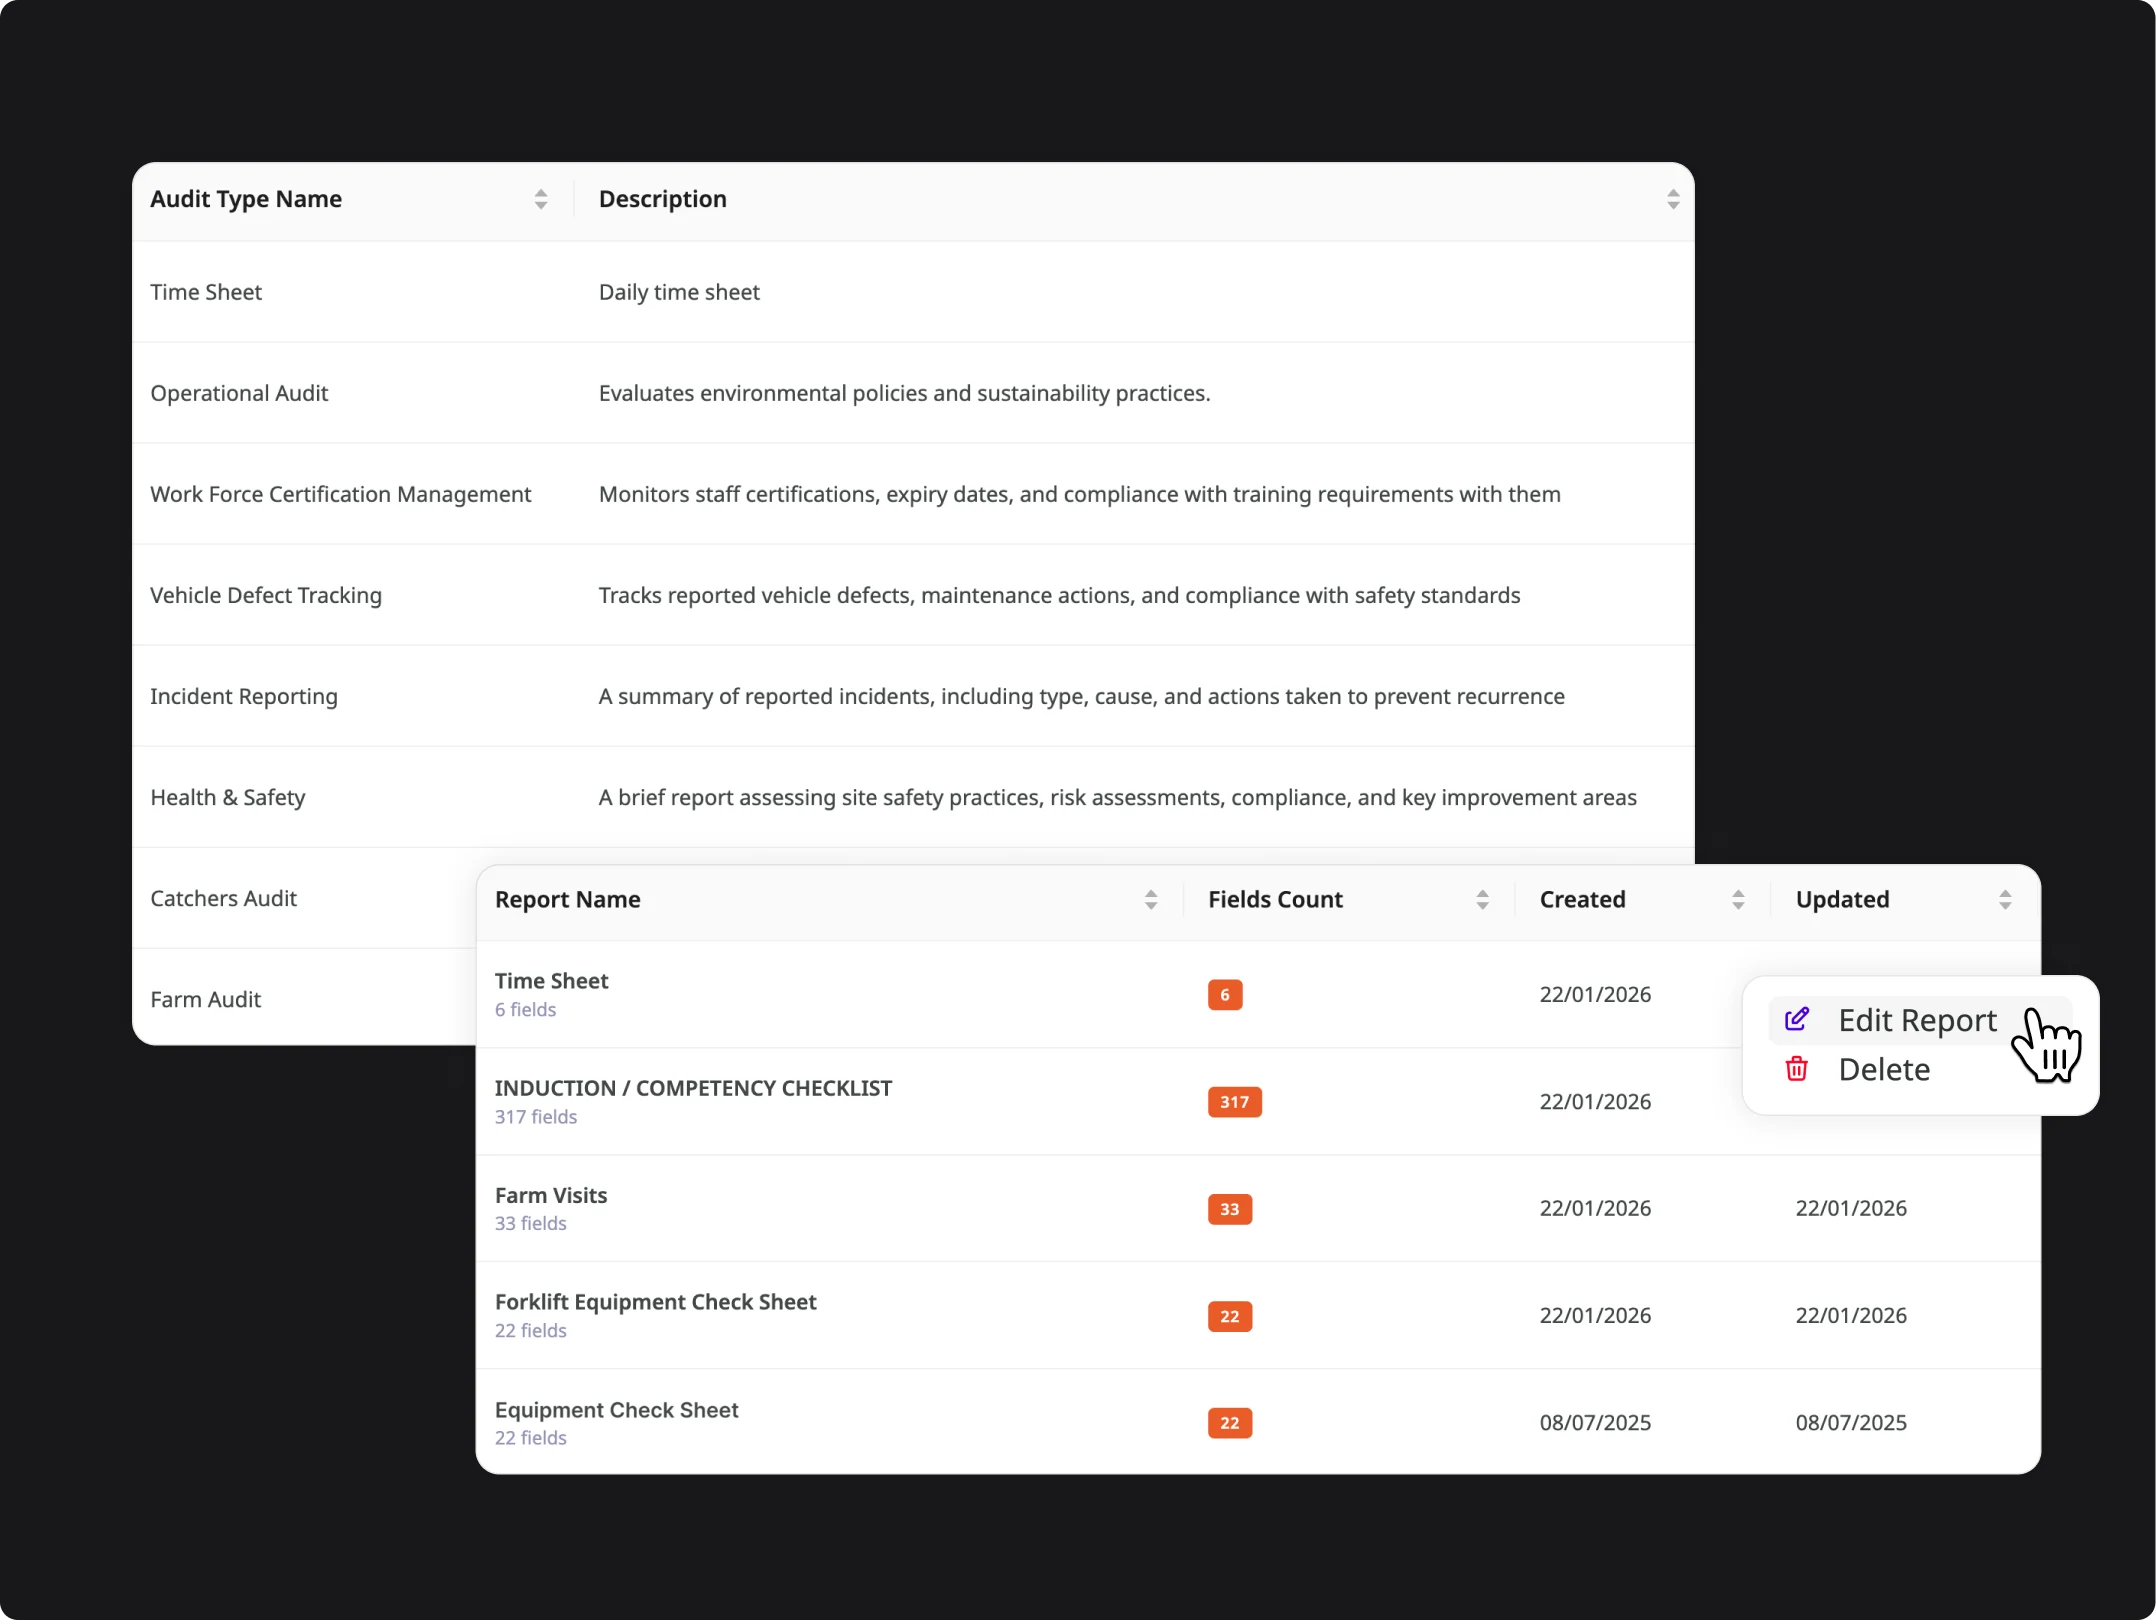Click the Description column sort arrows
Viewport: 2156px width, 1620px height.
click(1672, 199)
